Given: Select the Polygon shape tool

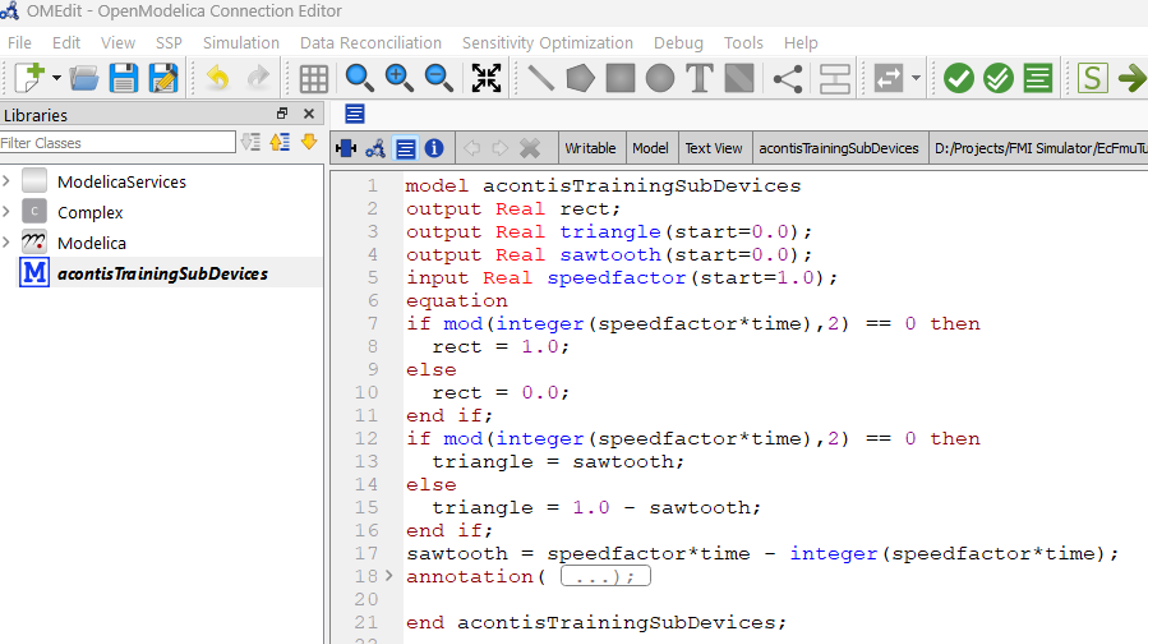Looking at the screenshot, I should point(580,78).
